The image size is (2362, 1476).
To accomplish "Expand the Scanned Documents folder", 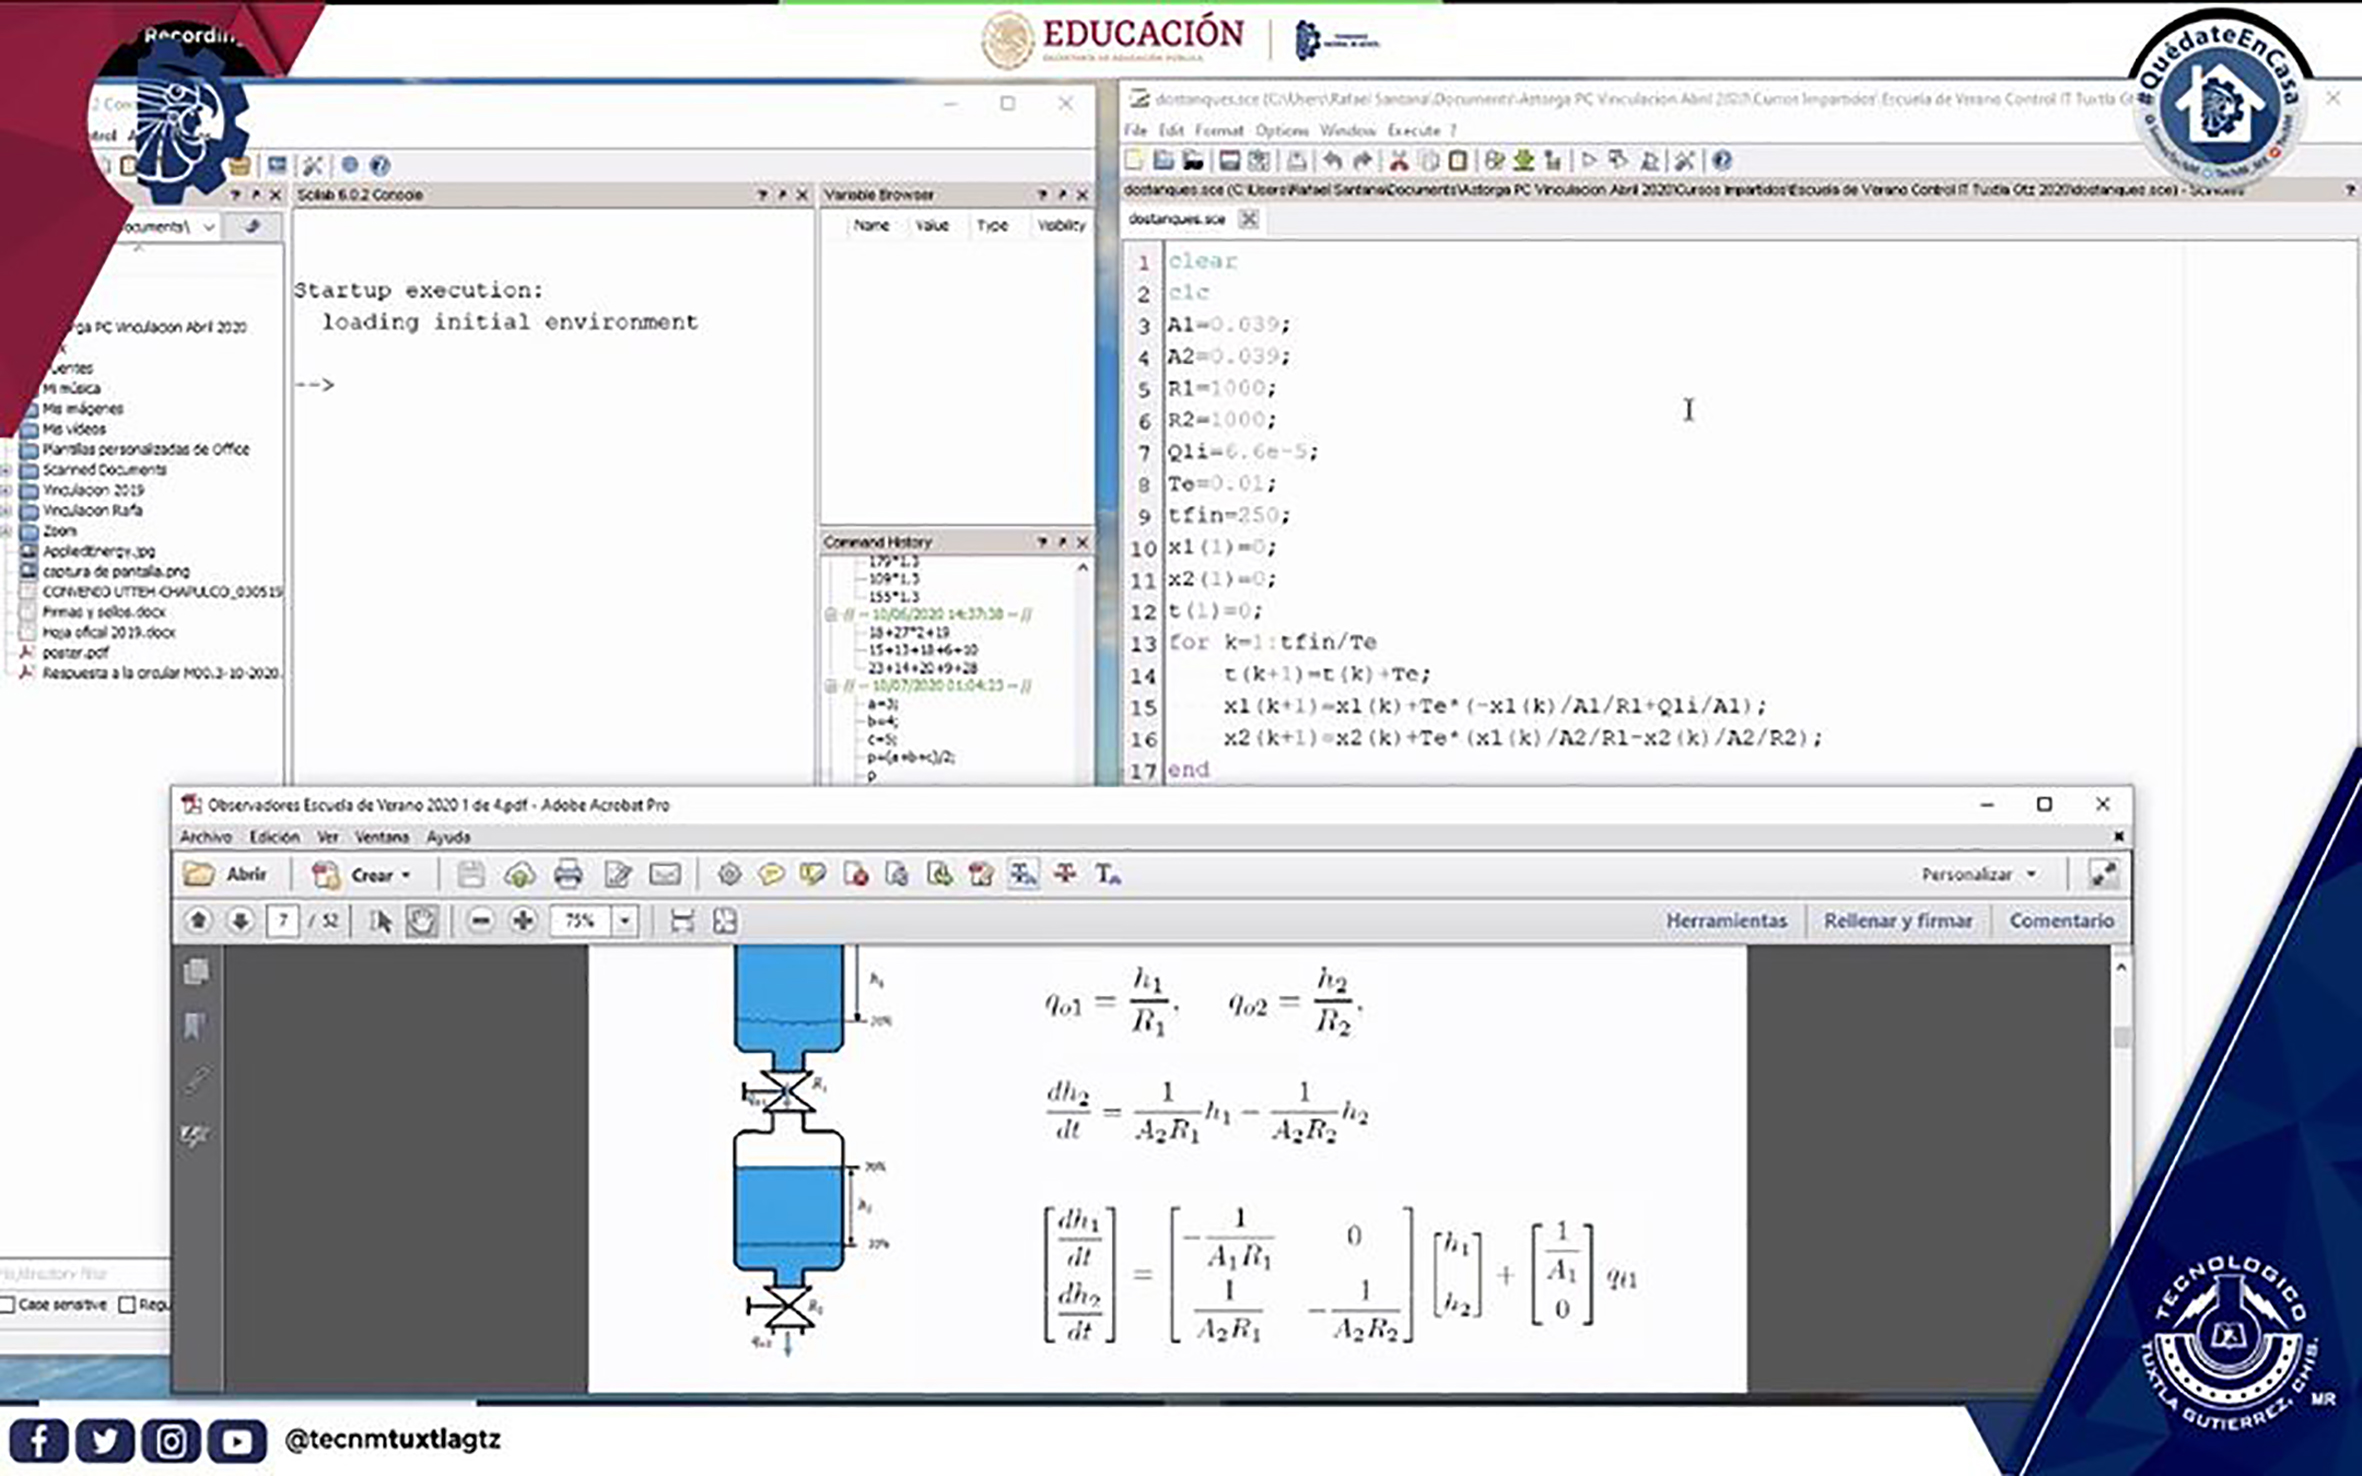I will click(x=7, y=470).
